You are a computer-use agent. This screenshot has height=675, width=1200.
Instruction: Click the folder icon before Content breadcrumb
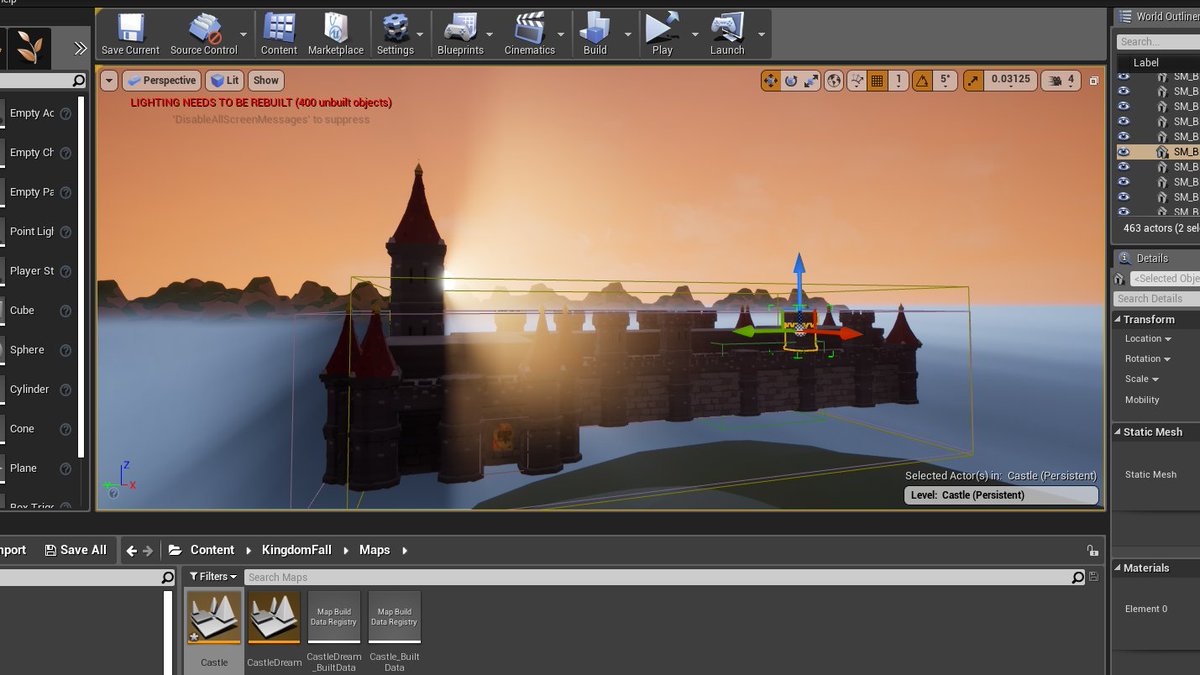(x=175, y=550)
